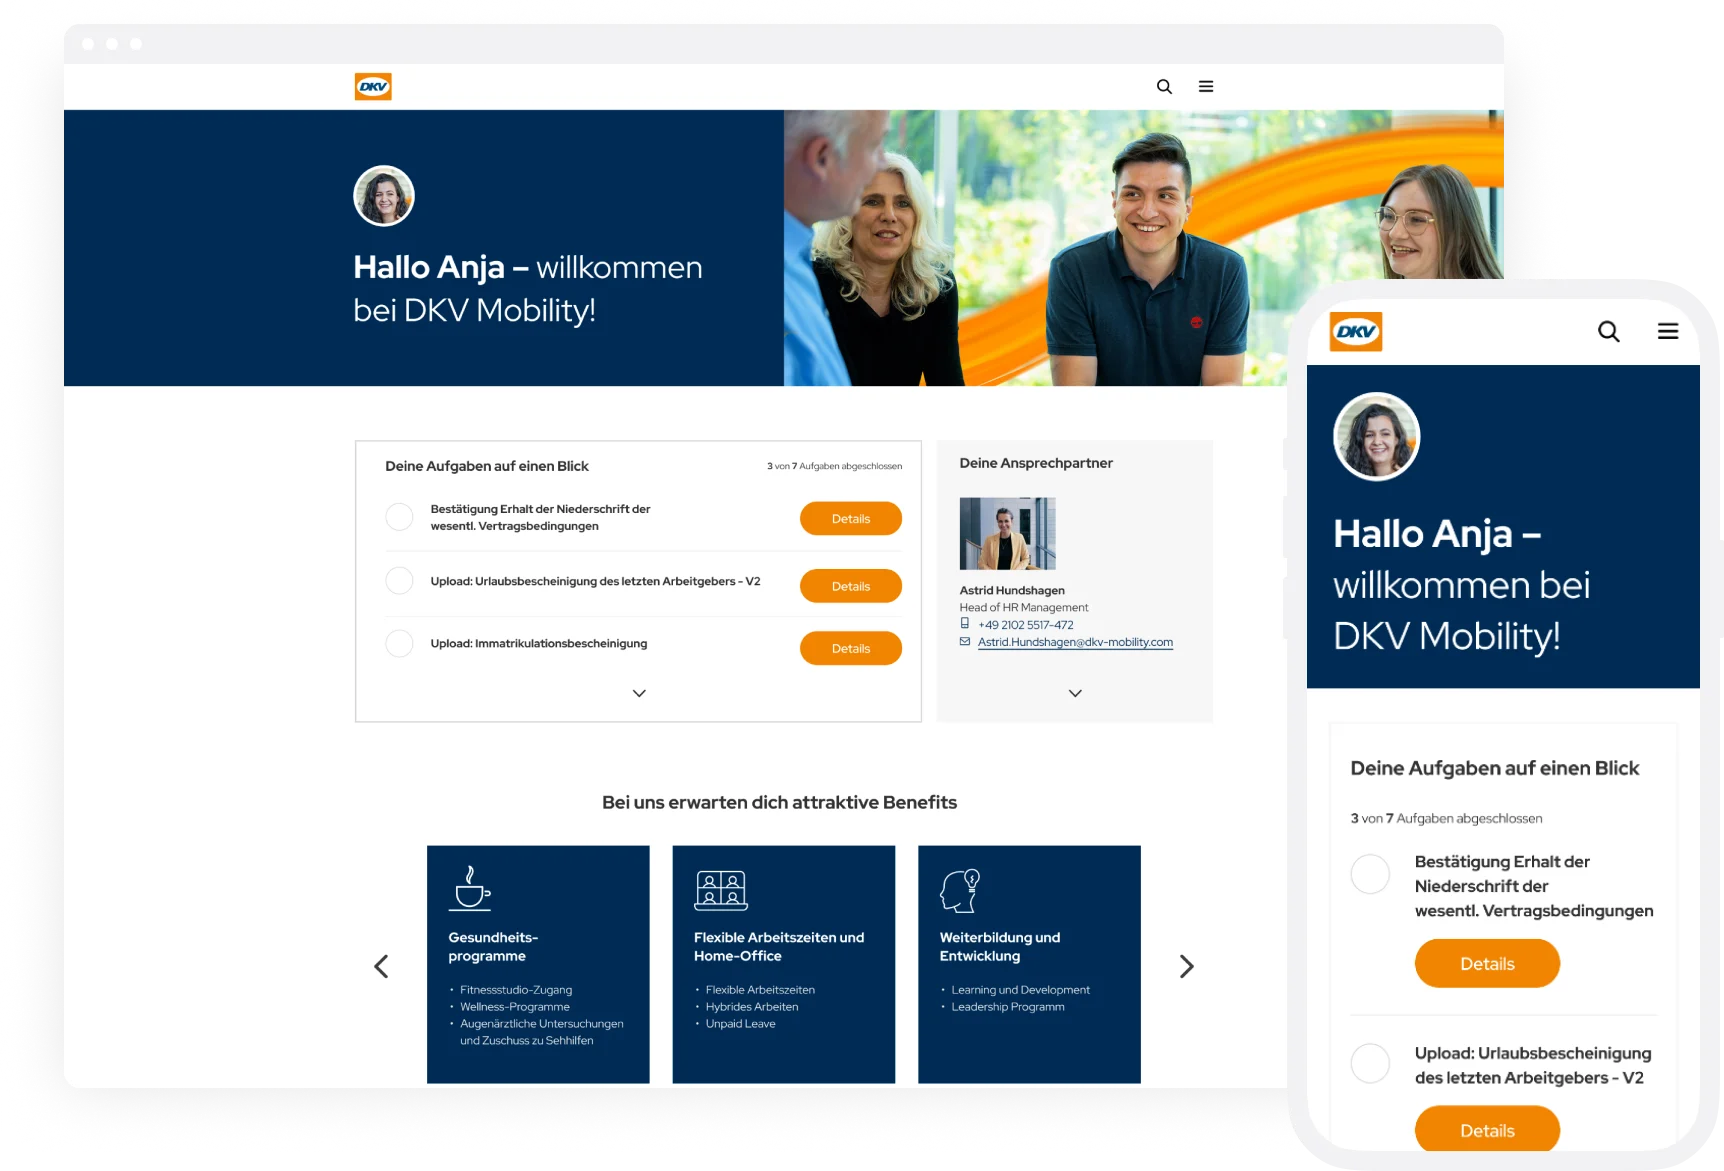
Task: Open the Weiterbildung und Entwicklung card title
Action: (1000, 947)
